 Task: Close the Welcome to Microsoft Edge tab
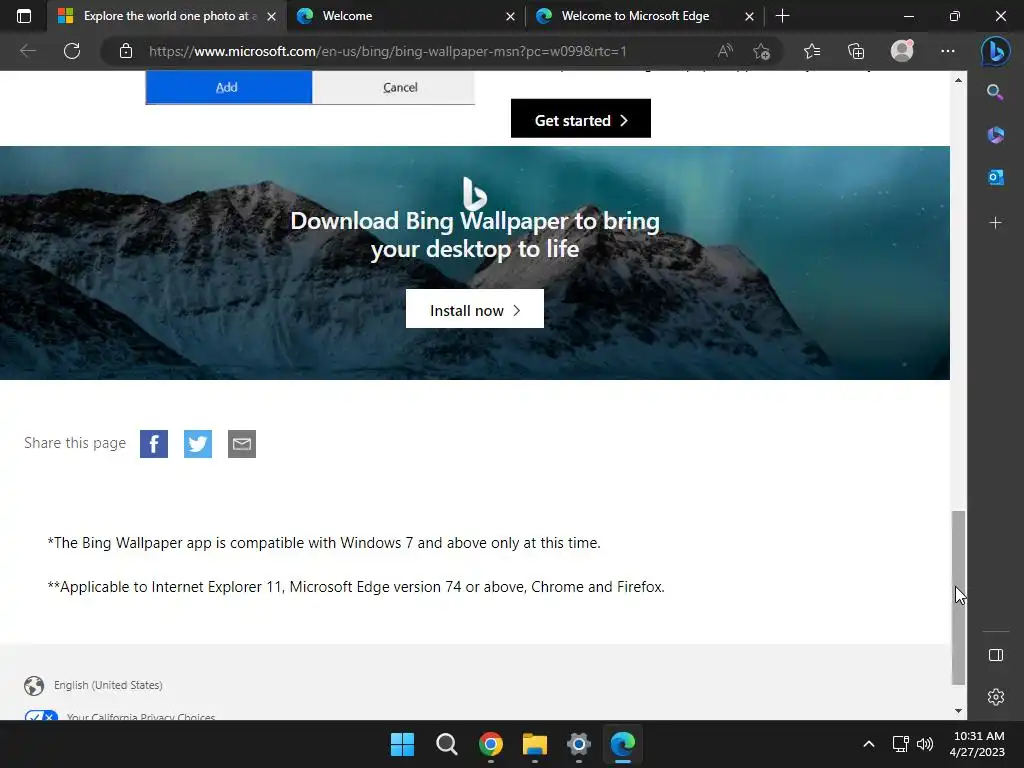(749, 16)
